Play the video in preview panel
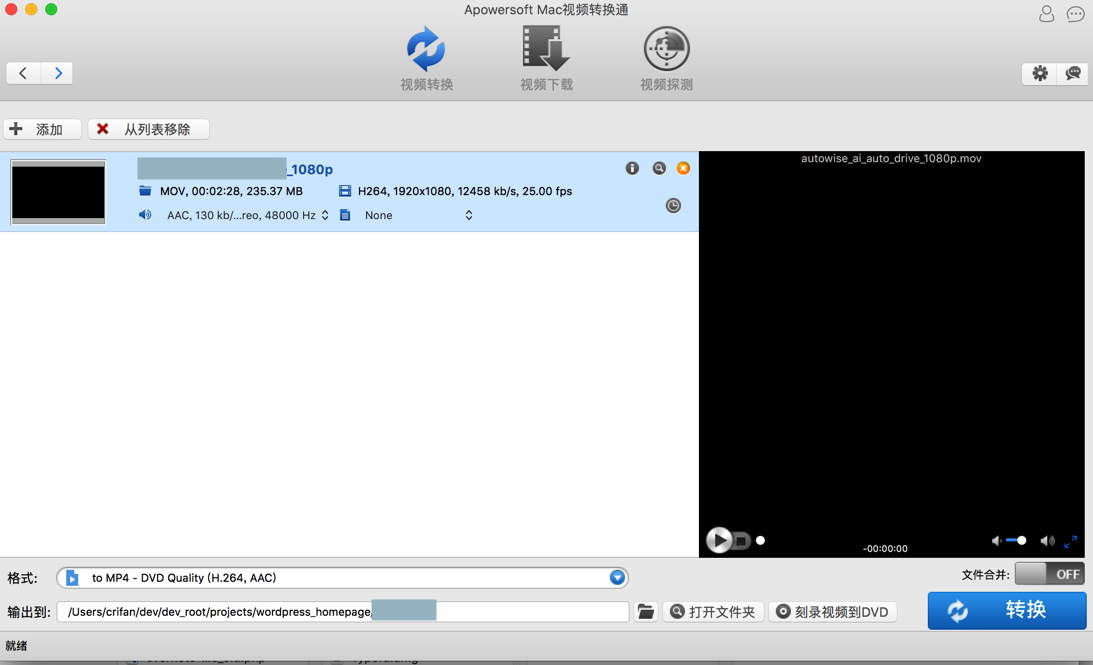The height and width of the screenshot is (665, 1093). click(718, 540)
